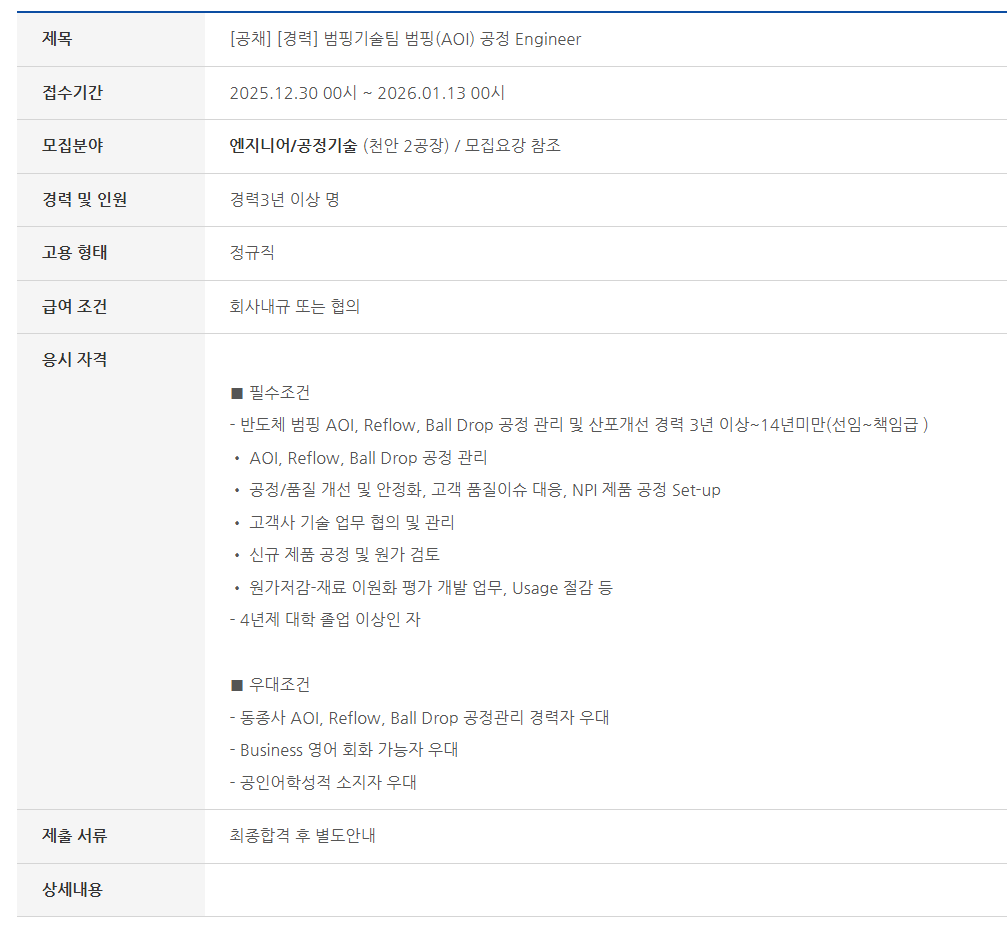This screenshot has height=948, width=1007.
Task: Click the '경력3년 이상 명' value
Action: coord(284,199)
